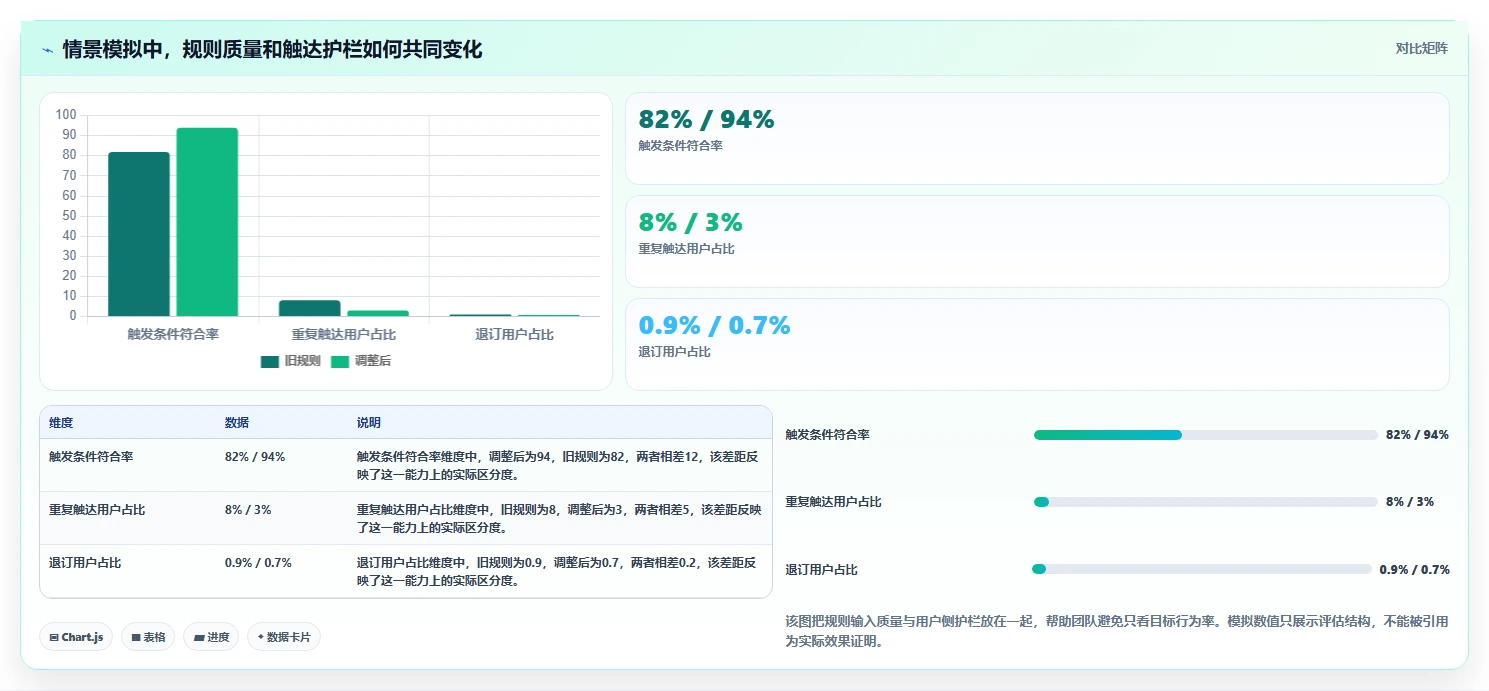This screenshot has width=1489, height=691.
Task: Click the 8% / 3% table cell
Action: click(248, 510)
